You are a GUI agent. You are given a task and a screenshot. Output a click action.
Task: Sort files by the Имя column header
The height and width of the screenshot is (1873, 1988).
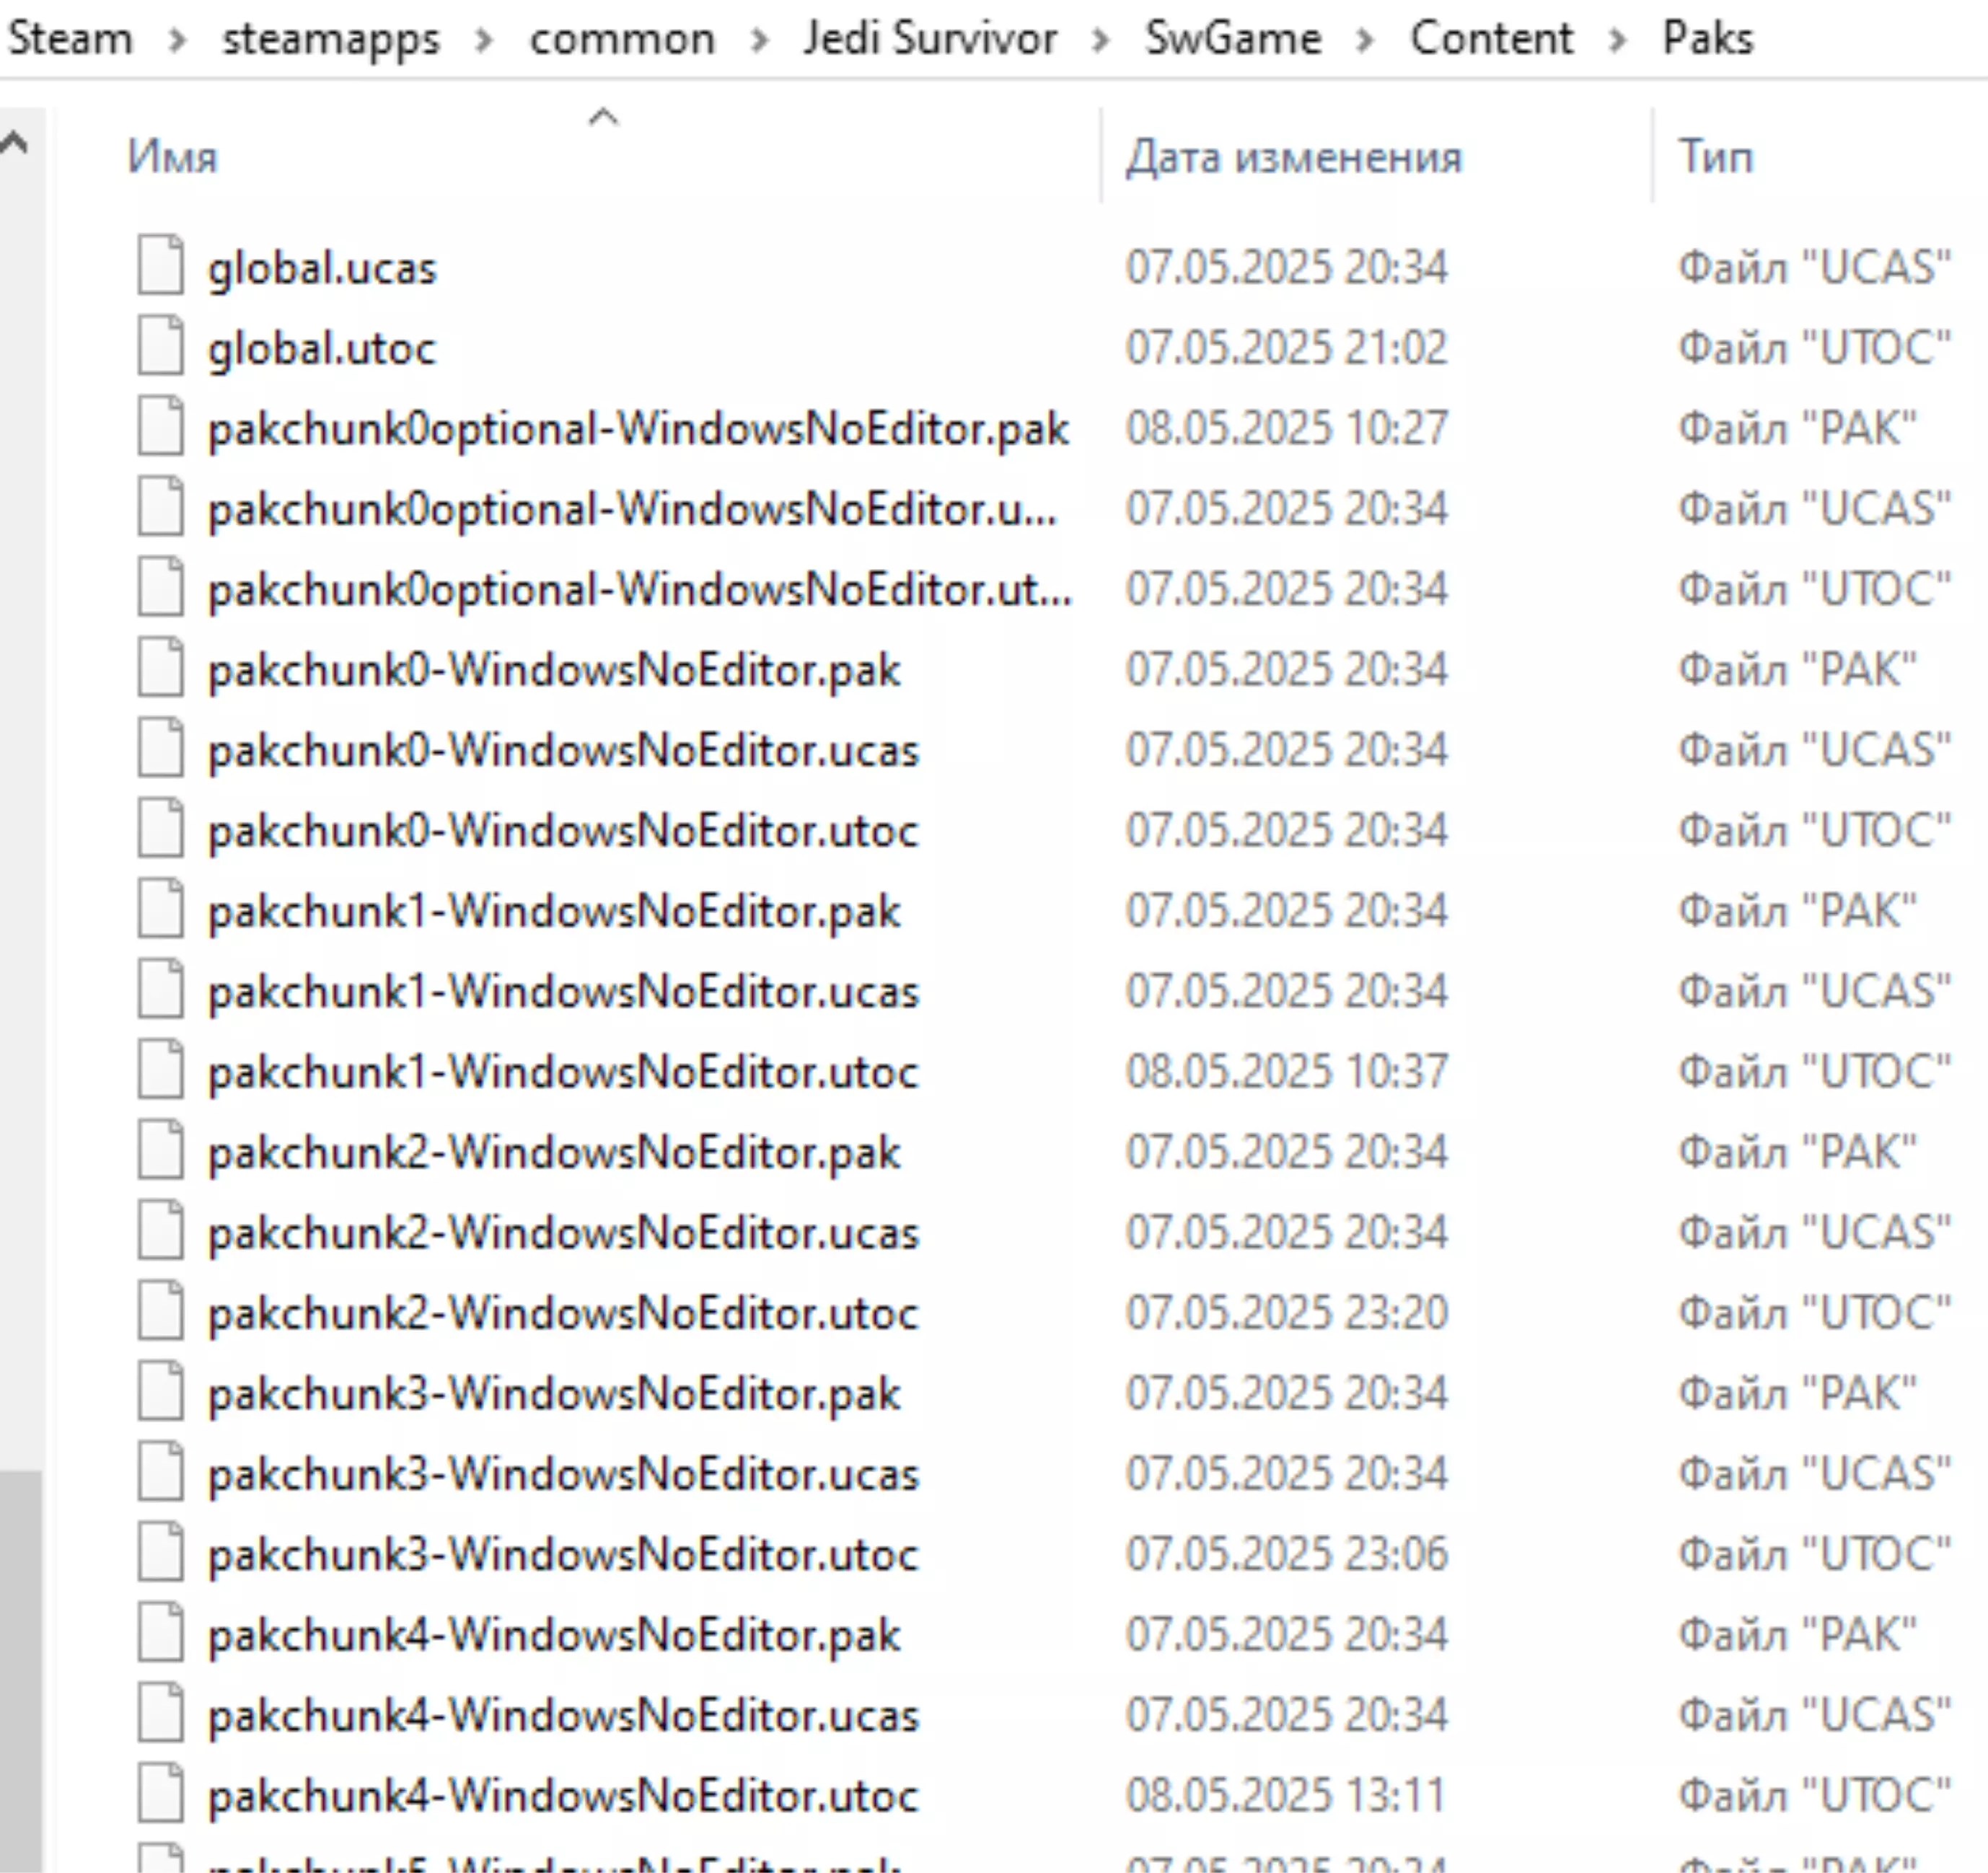[x=172, y=158]
